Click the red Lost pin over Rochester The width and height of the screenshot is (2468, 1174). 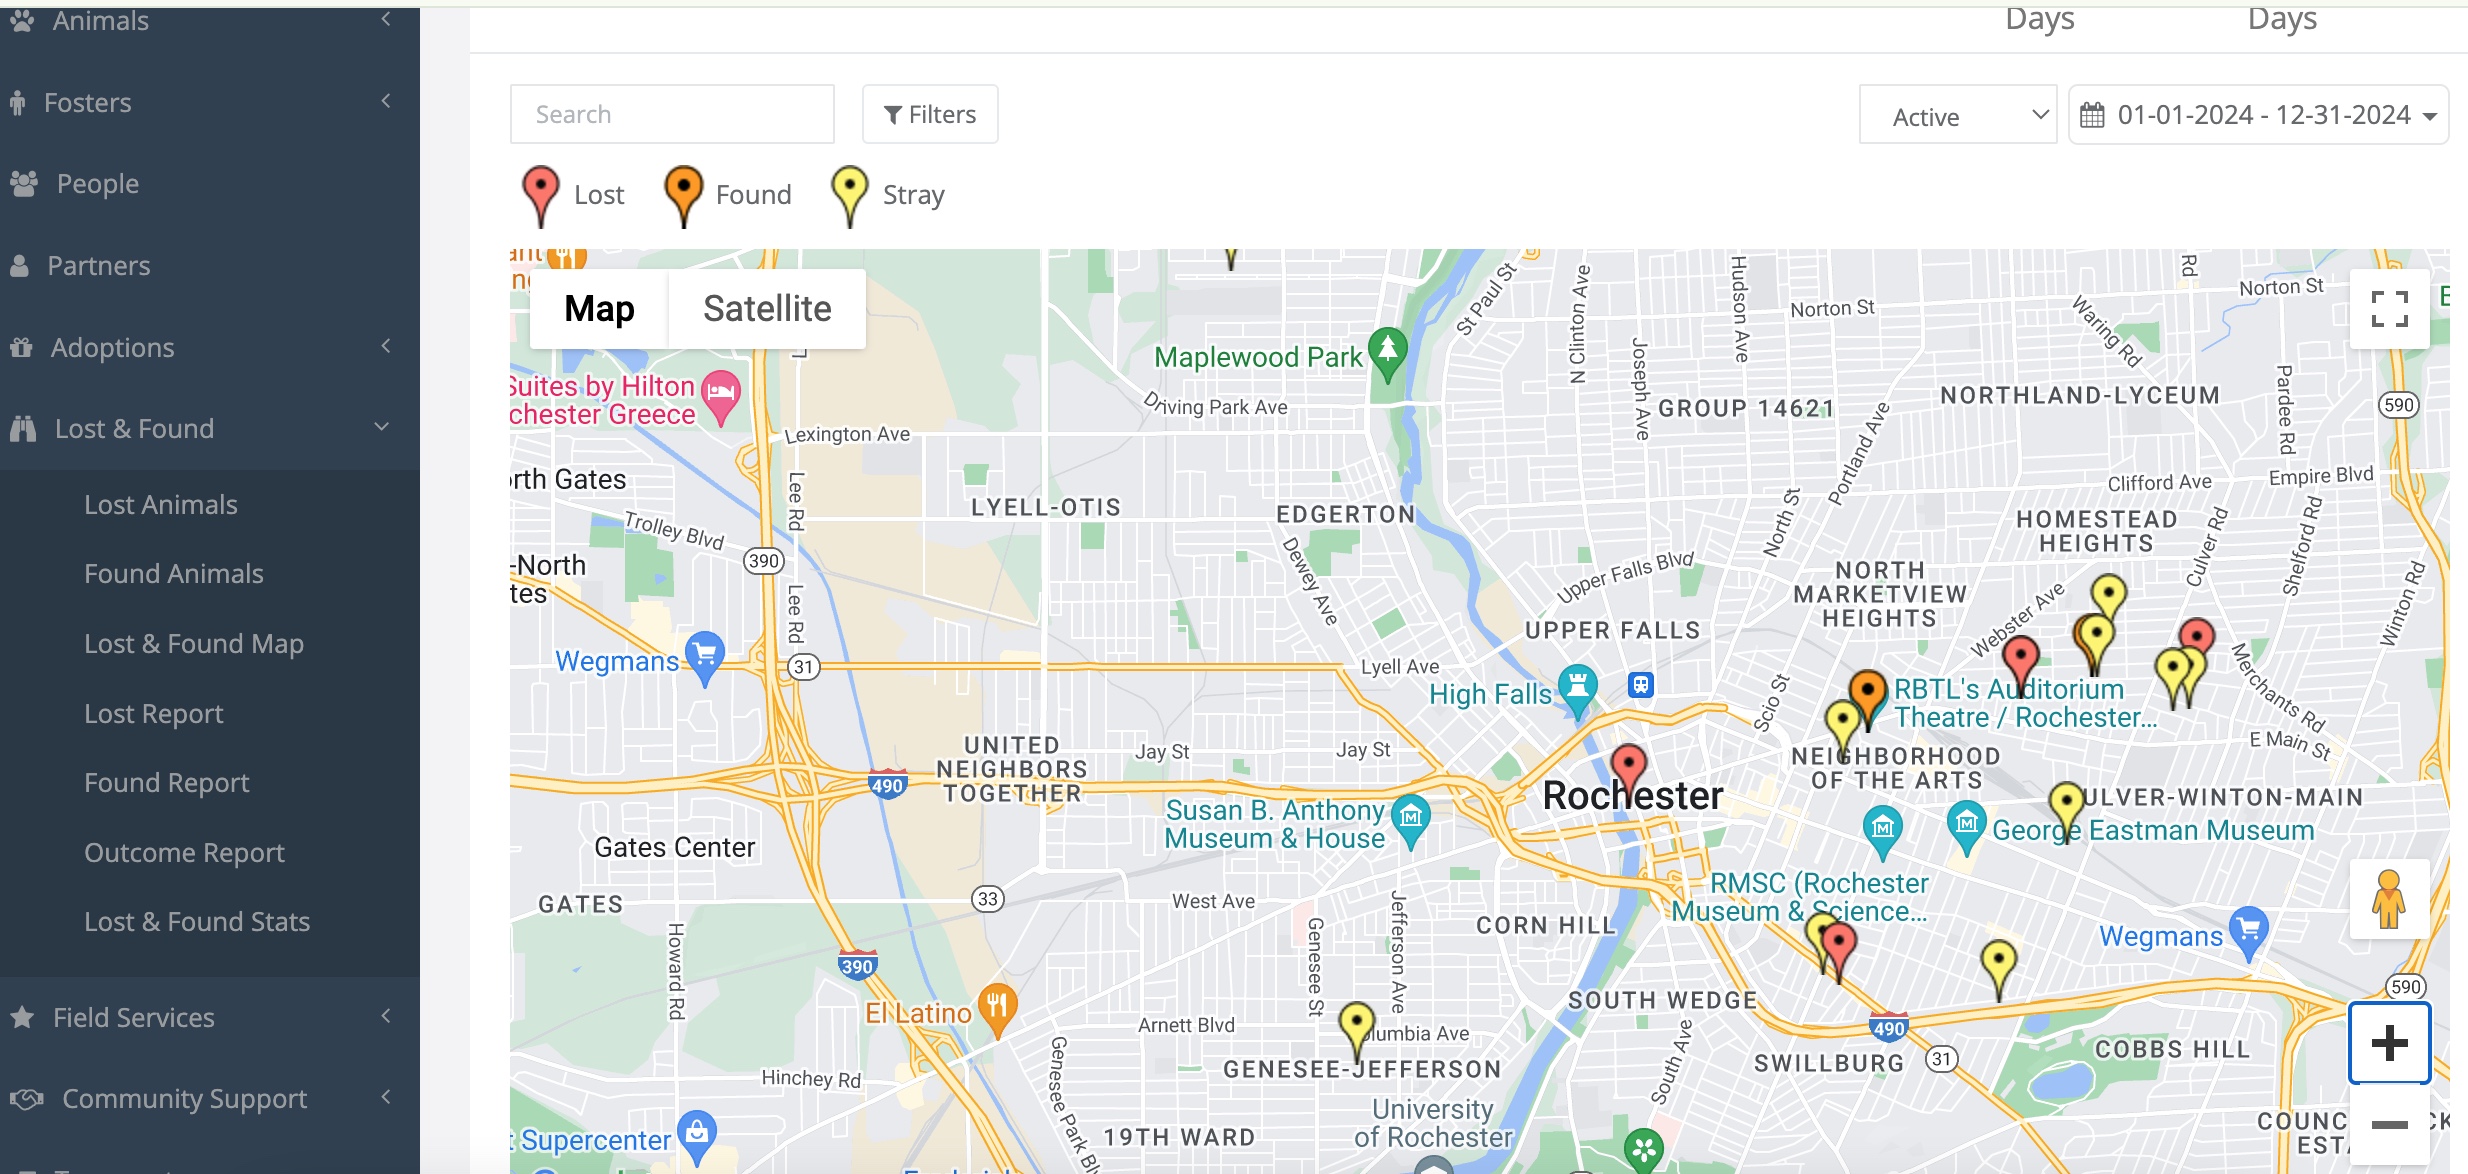1629,771
